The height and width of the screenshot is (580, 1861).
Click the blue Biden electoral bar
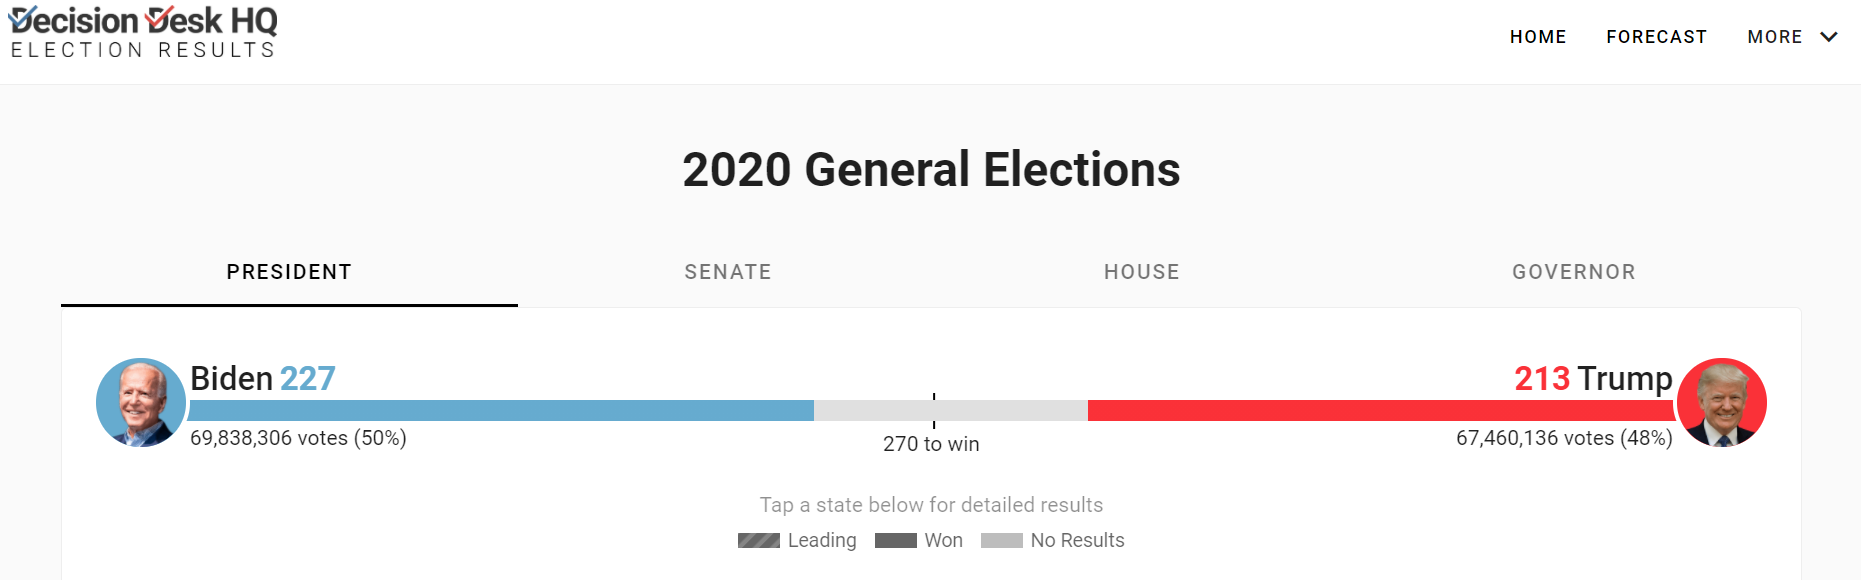point(501,410)
